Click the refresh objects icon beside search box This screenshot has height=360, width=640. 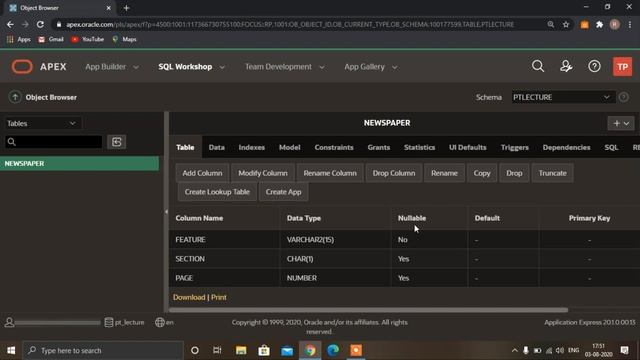click(x=116, y=142)
